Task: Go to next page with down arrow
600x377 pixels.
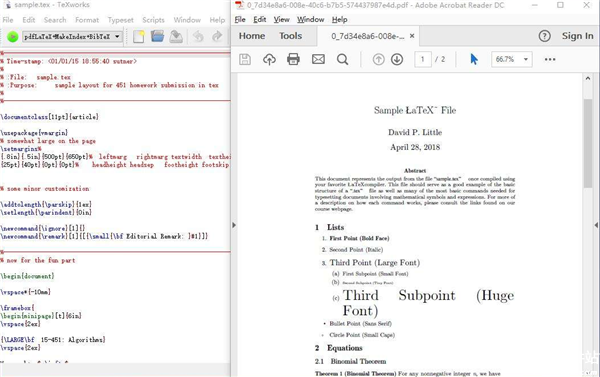Action: [397, 59]
